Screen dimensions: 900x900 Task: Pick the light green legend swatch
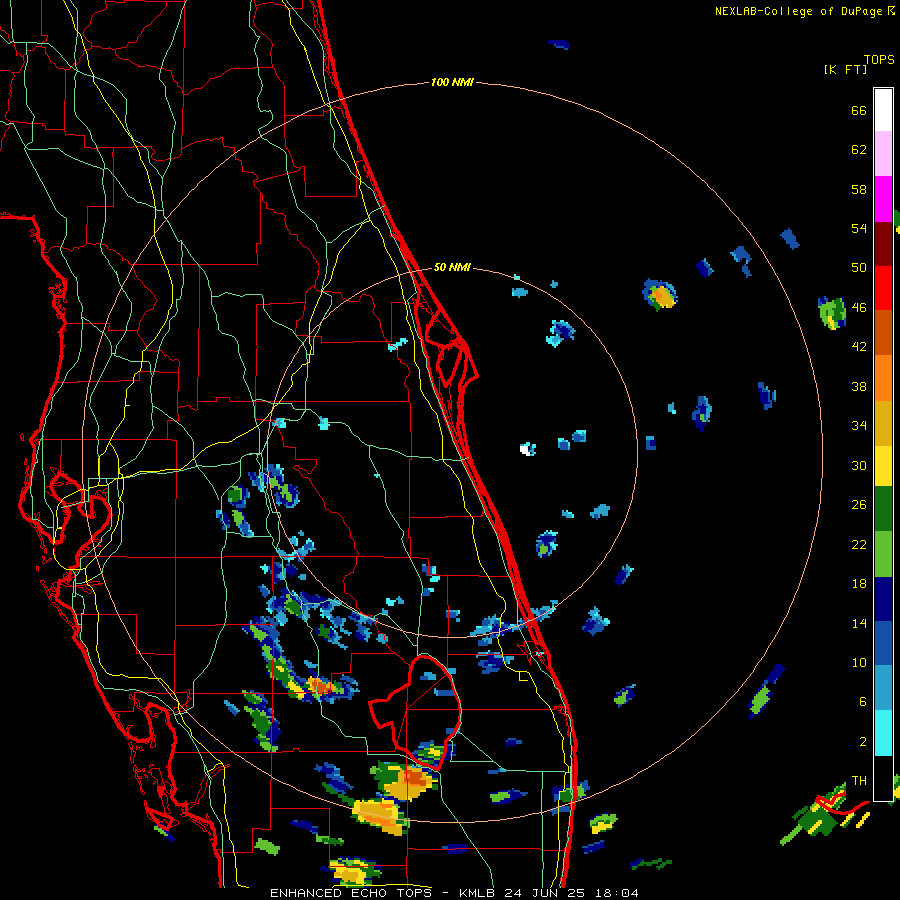[x=883, y=554]
